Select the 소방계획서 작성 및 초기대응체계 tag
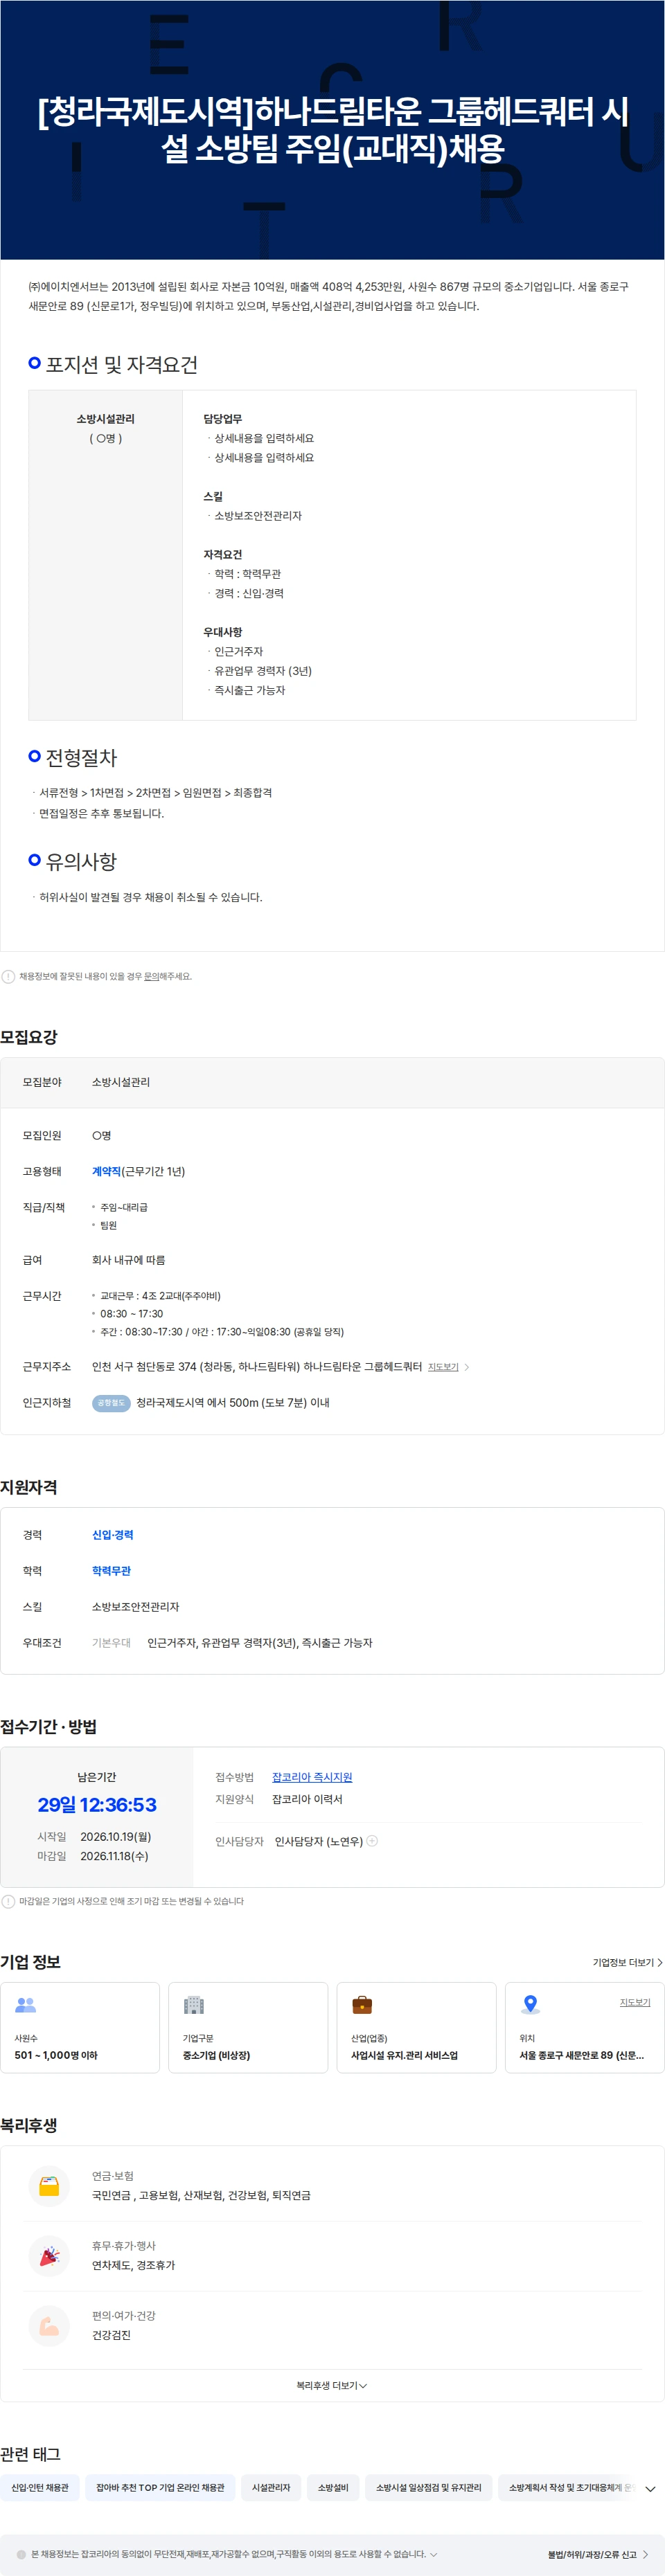The width and height of the screenshot is (665, 2576). [566, 2487]
